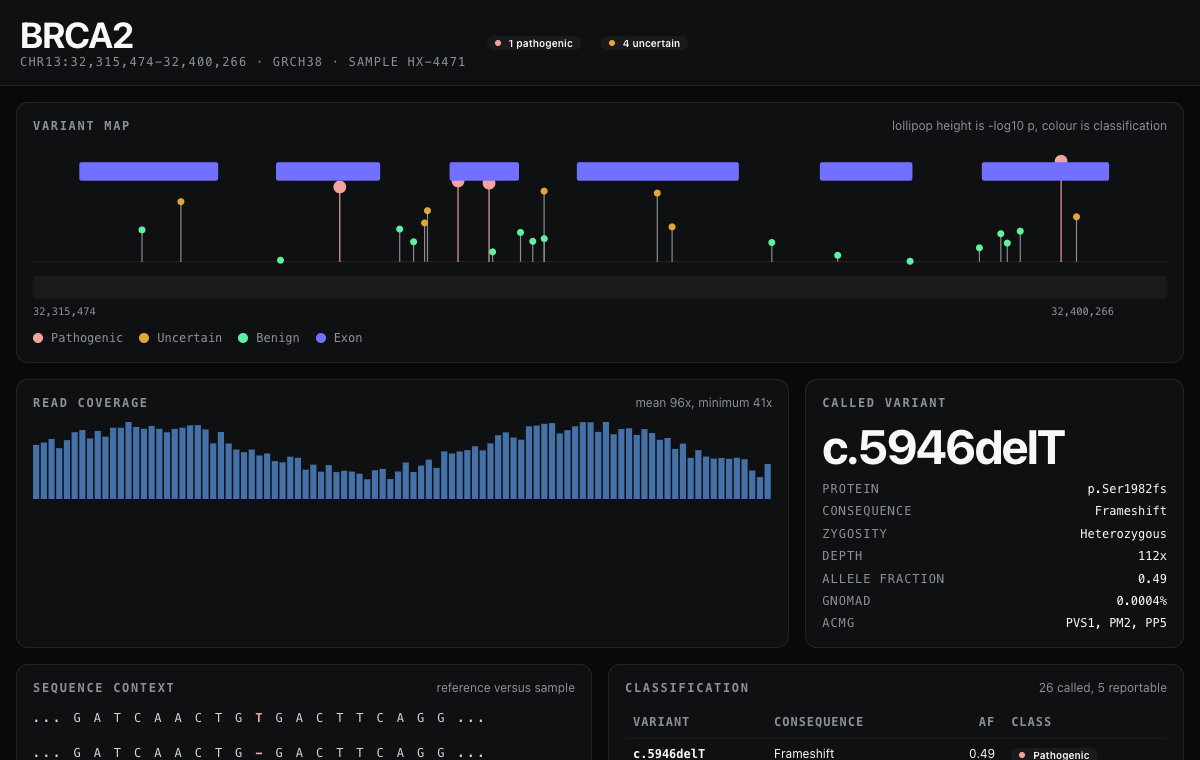Click the '4 uncertain' badge in the header

644,43
